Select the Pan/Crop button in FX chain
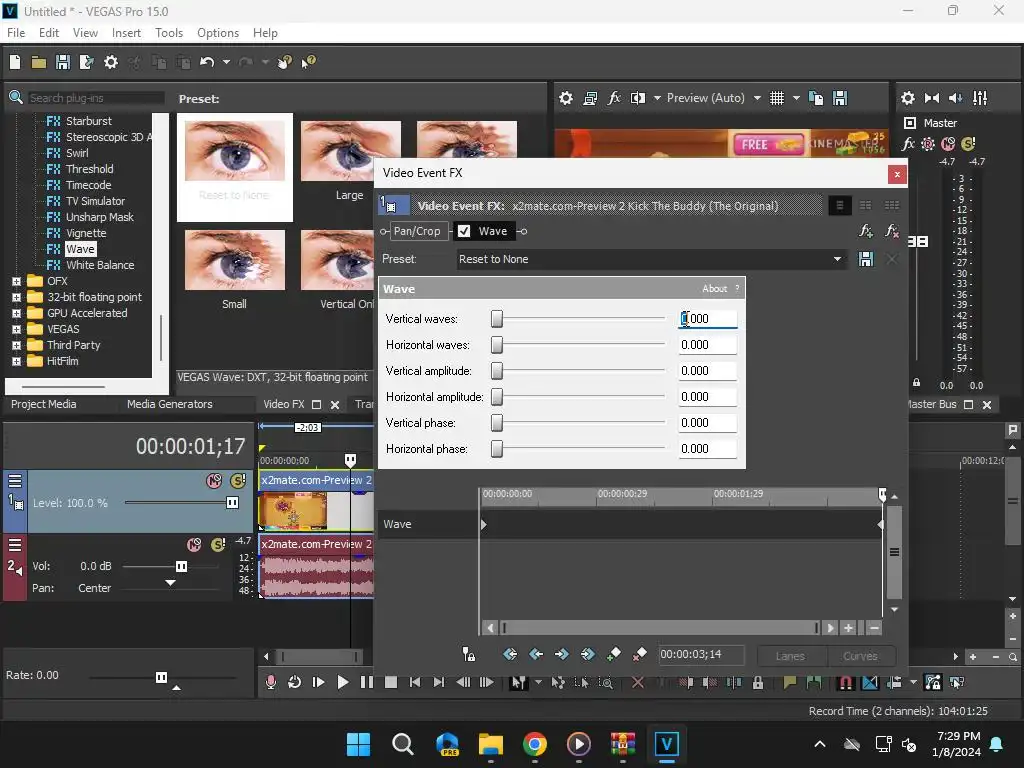This screenshot has width=1024, height=768. tap(417, 231)
